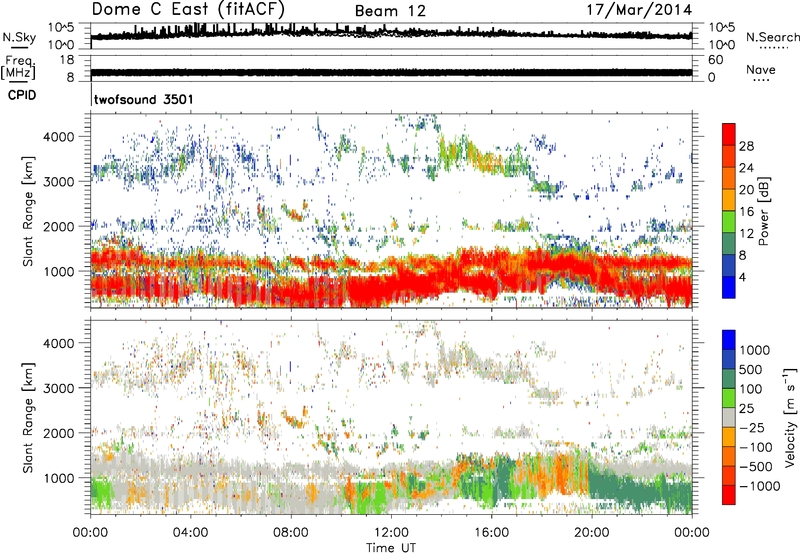800x554 pixels.
Task: Click the 'Nave' legend label
Action: (x=761, y=70)
